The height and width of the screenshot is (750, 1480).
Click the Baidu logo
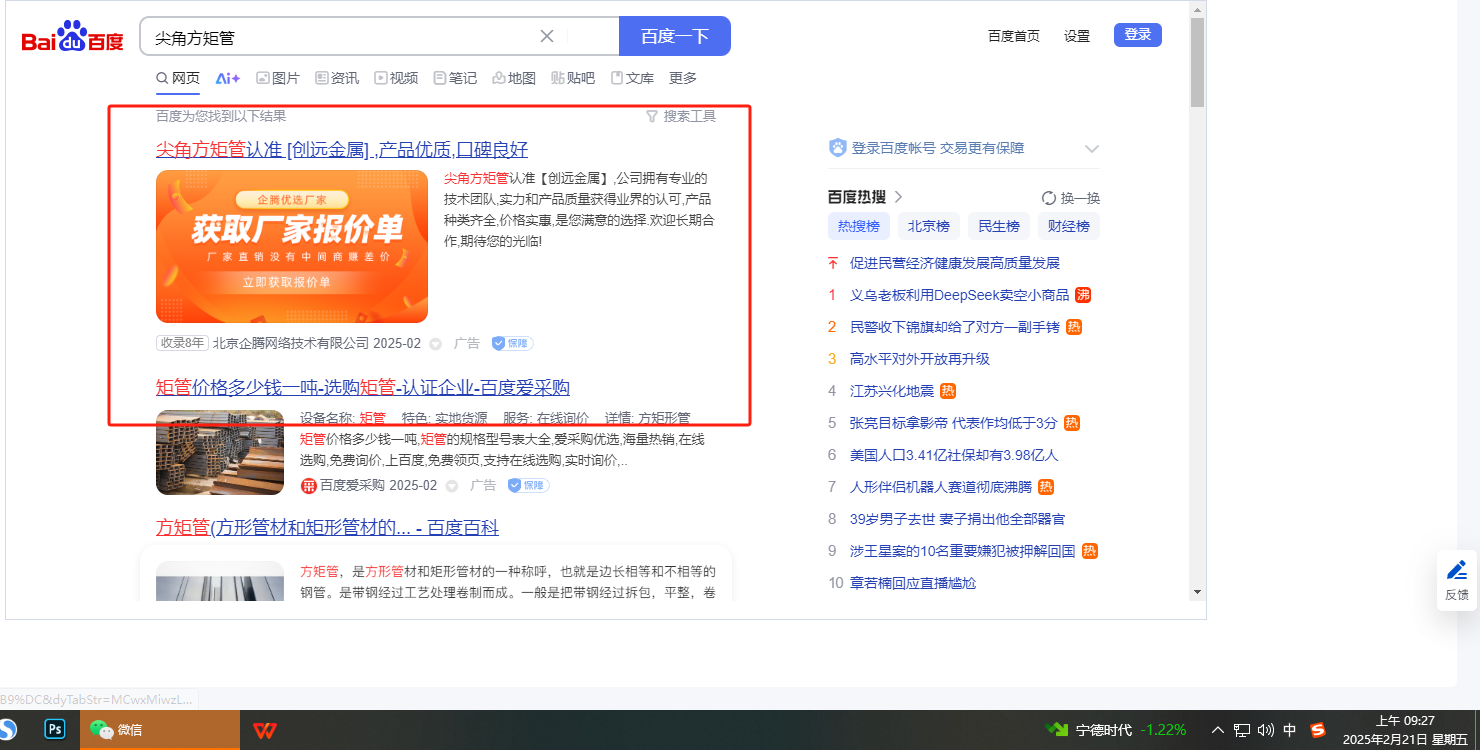click(72, 38)
